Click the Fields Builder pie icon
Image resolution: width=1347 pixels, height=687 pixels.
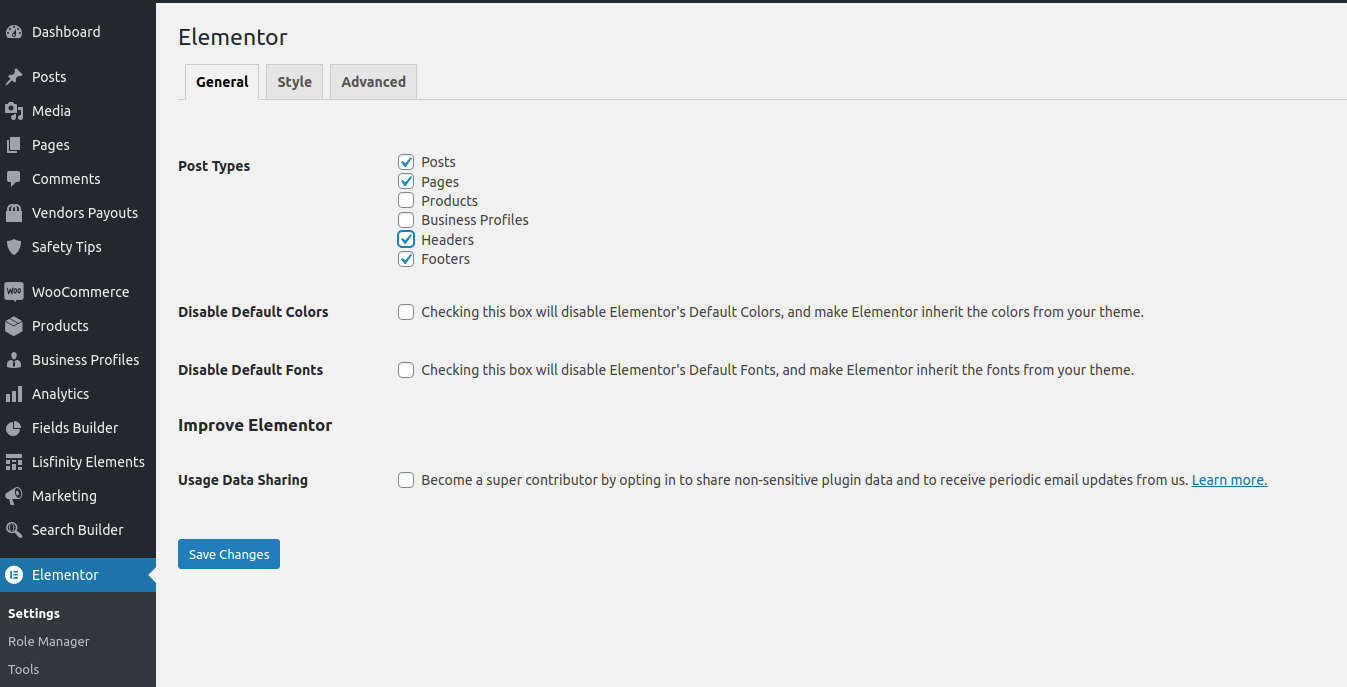click(x=14, y=428)
